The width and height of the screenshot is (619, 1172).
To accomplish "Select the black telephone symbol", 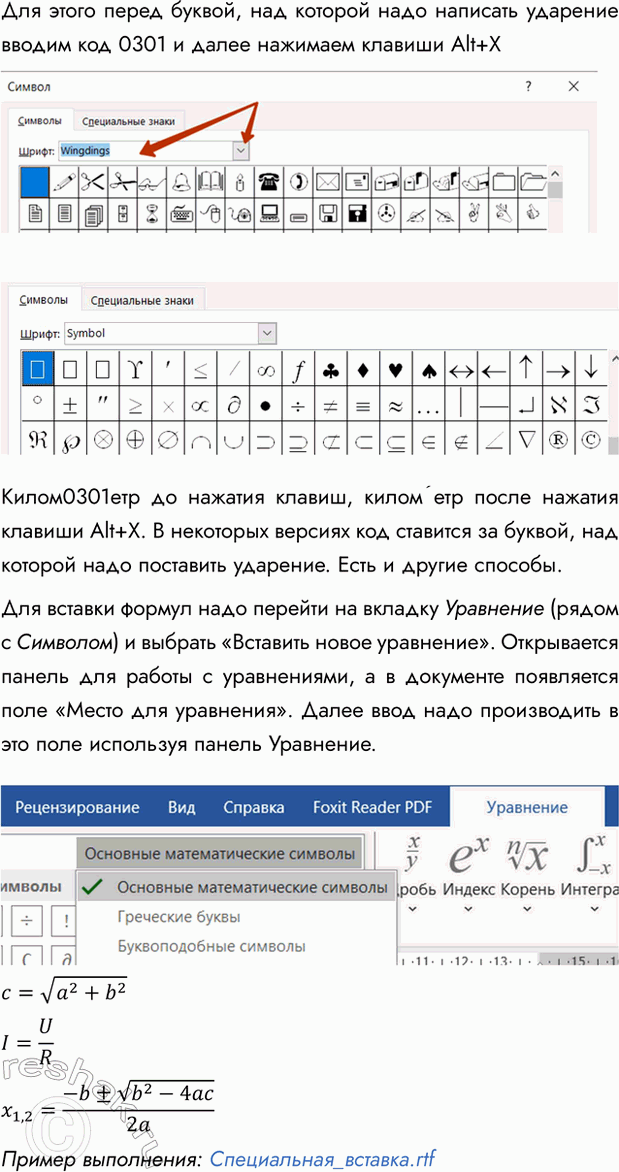I will (x=269, y=182).
